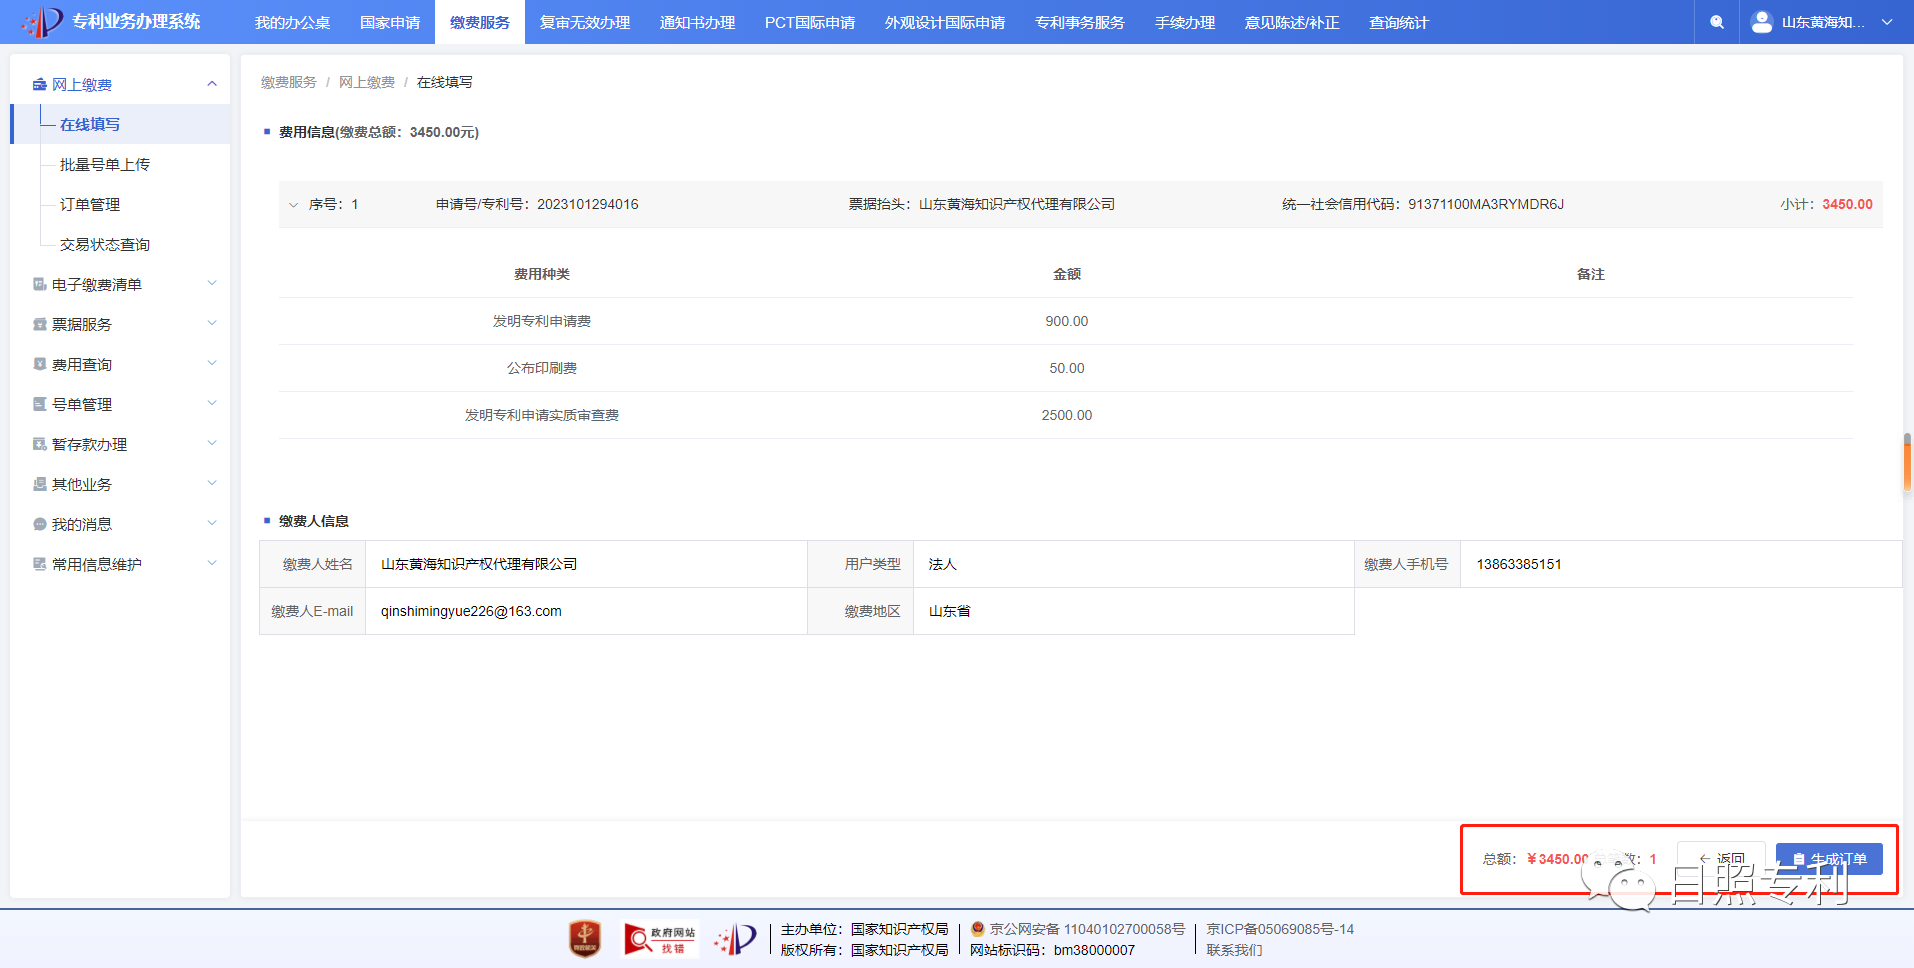1914x968 pixels.
Task: Click the 暂存款办理 sidebar icon
Action: 40,445
